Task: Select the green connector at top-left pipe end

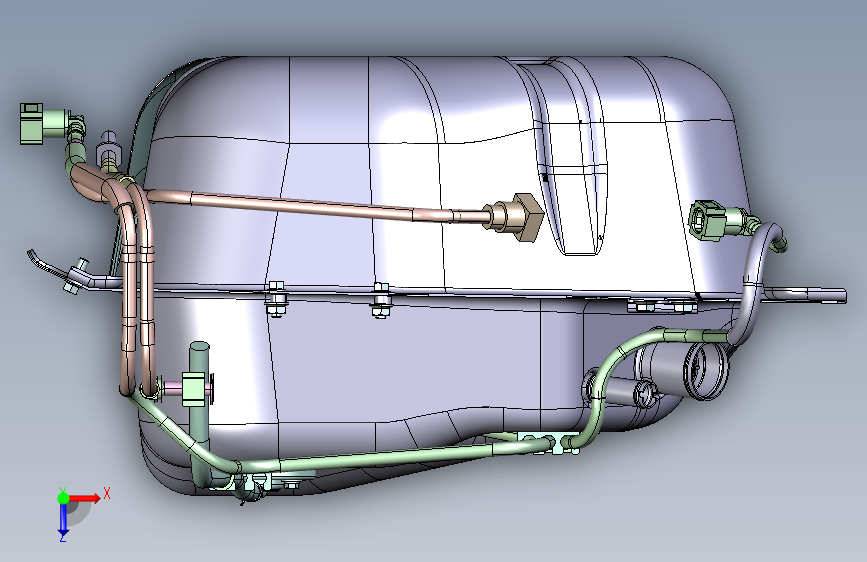Action: [44, 123]
